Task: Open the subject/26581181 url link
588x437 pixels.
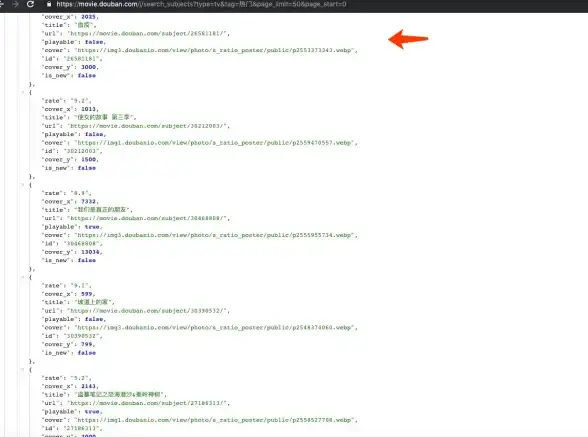Action: coord(148,33)
